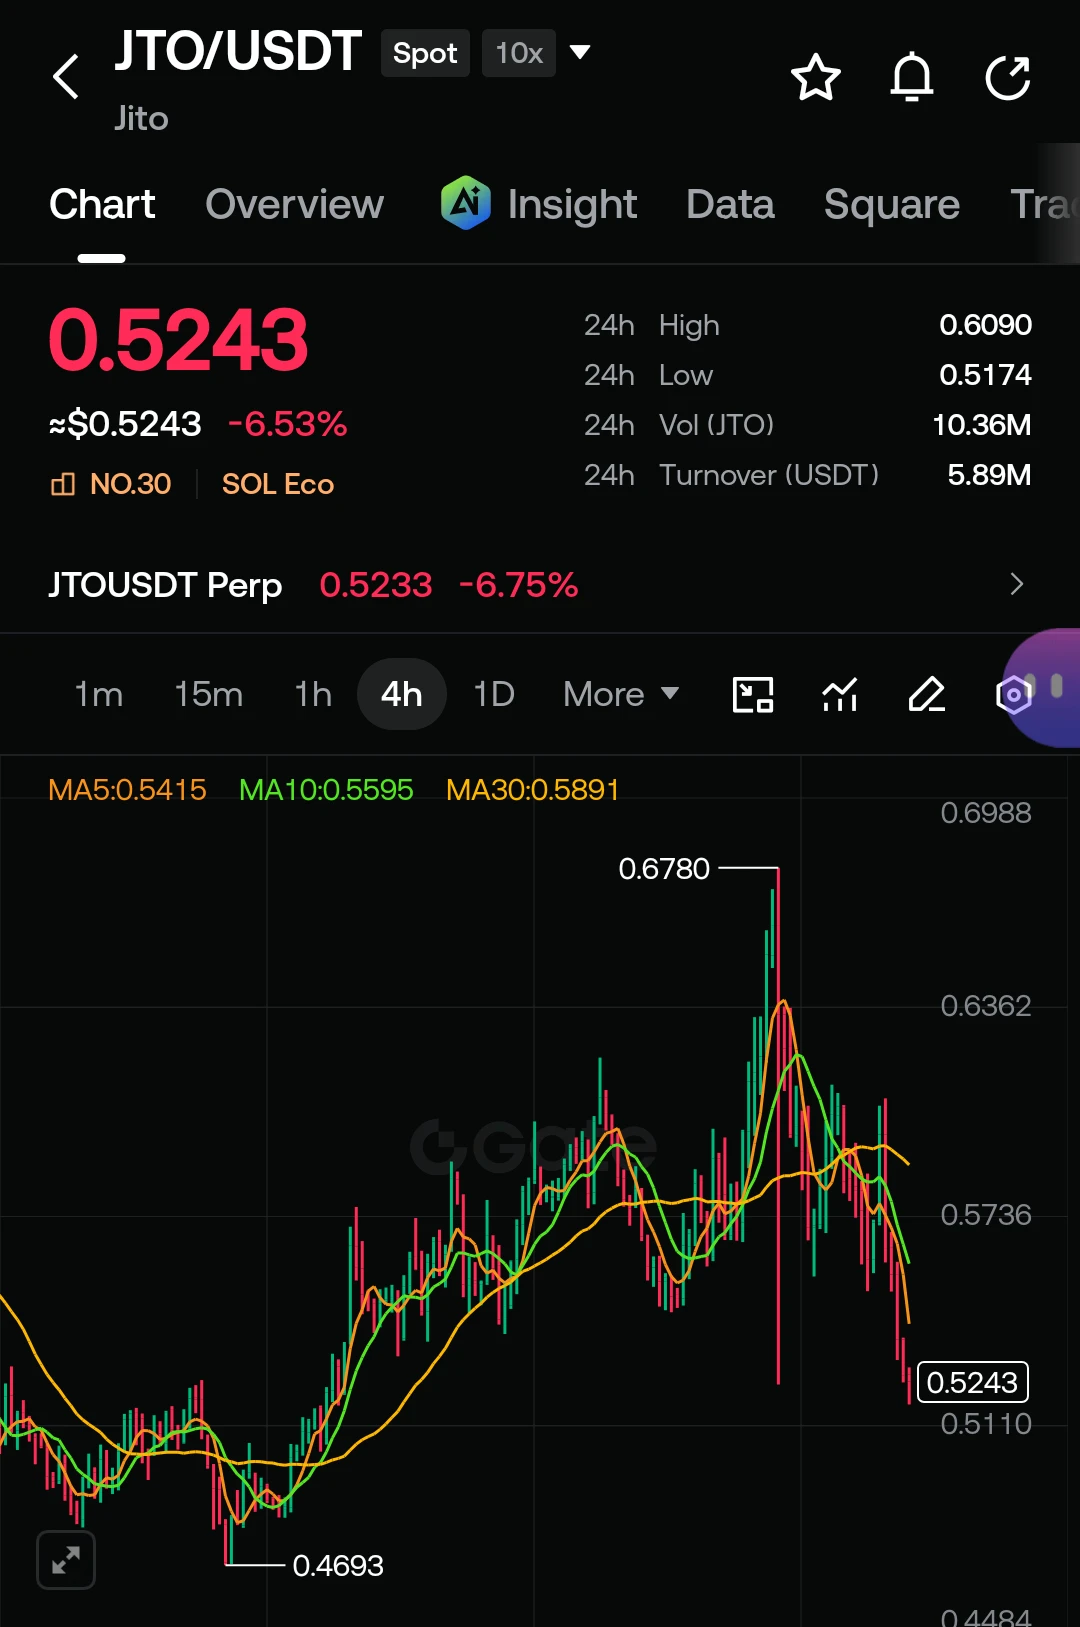The image size is (1080, 1627).
Task: Go back using the left arrow
Action: click(66, 77)
